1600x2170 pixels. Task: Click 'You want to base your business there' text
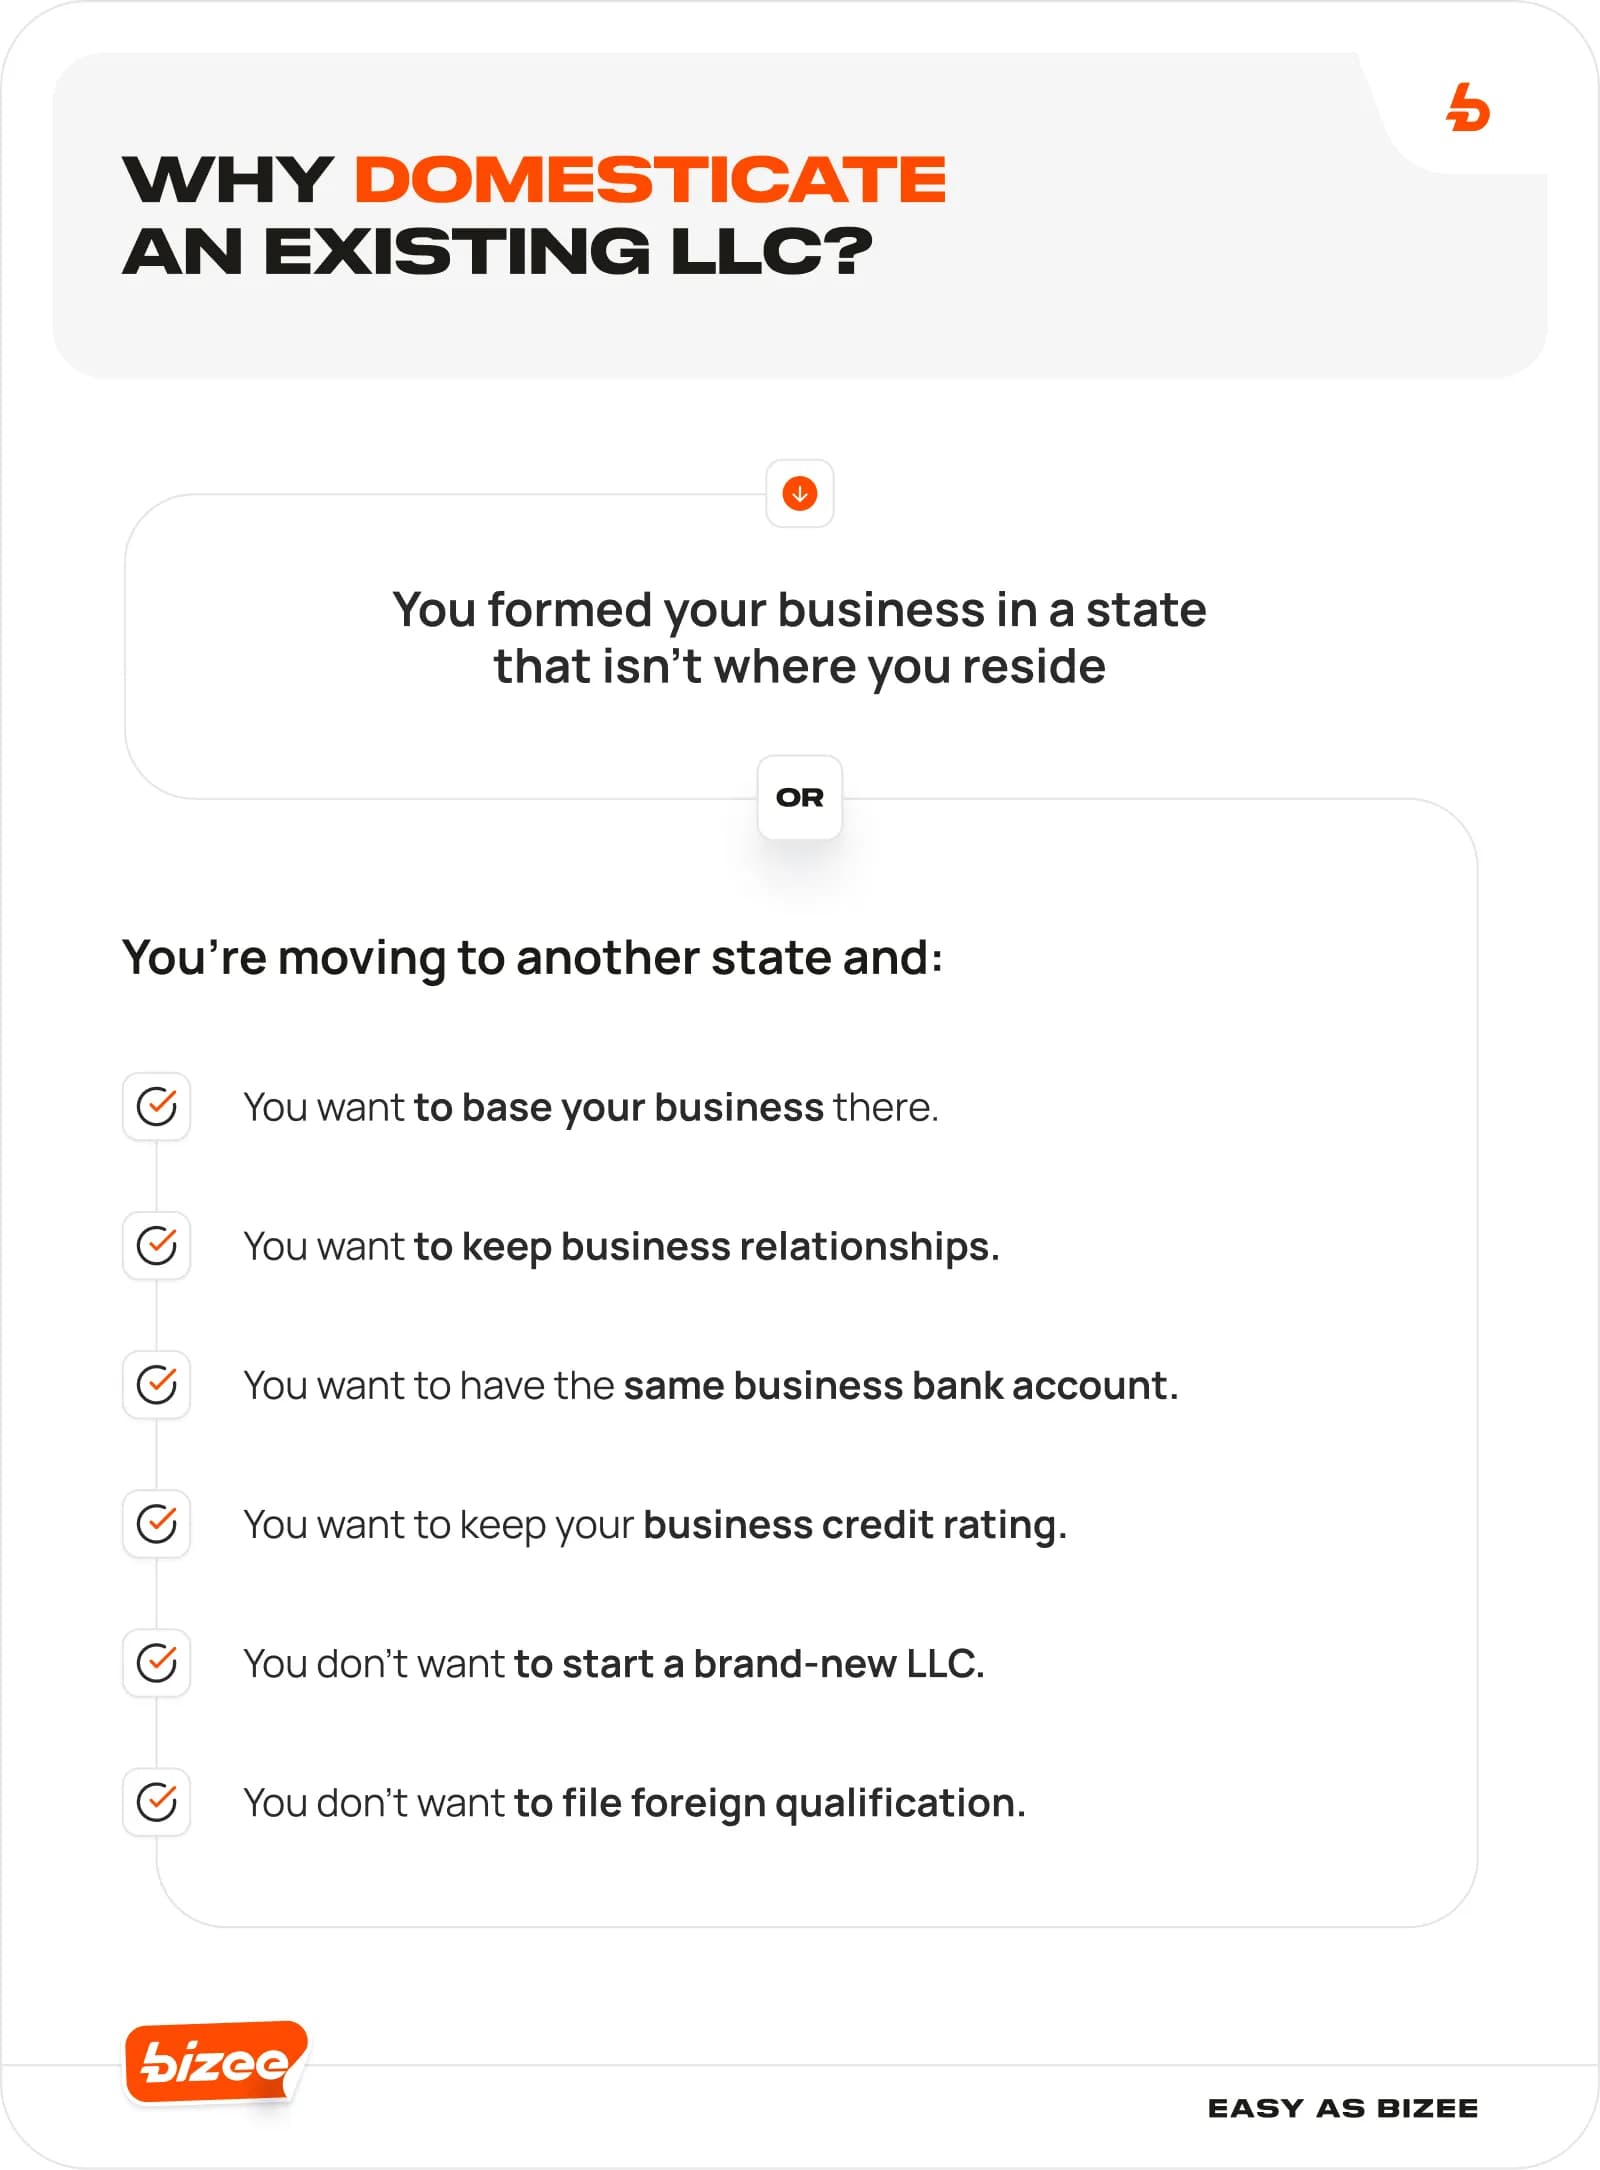[x=591, y=1107]
